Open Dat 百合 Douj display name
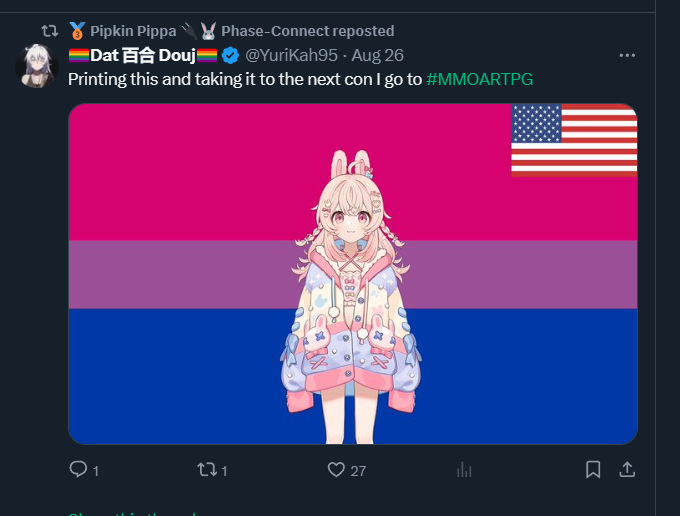Image resolution: width=680 pixels, height=516 pixels. pos(143,56)
